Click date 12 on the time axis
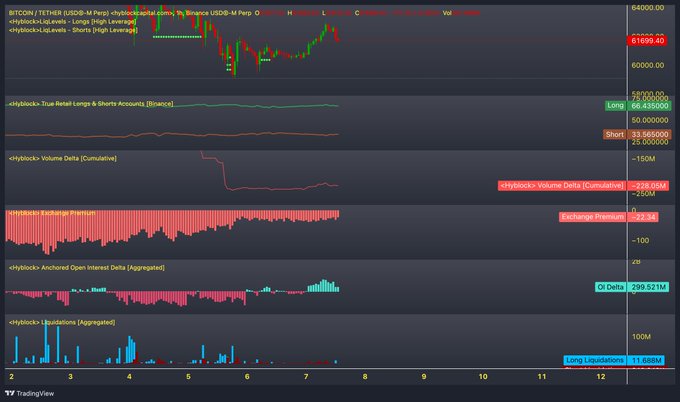680x402 pixels. click(x=601, y=376)
